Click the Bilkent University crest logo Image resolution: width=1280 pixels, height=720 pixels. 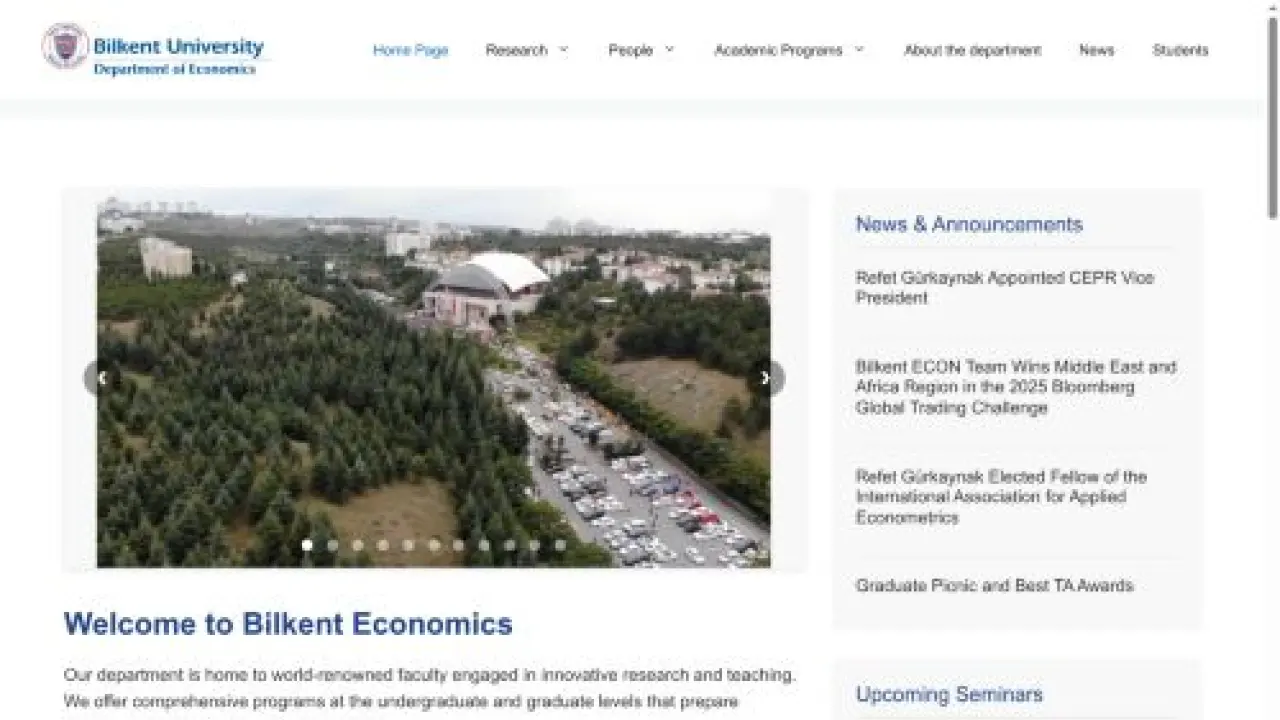(66, 46)
